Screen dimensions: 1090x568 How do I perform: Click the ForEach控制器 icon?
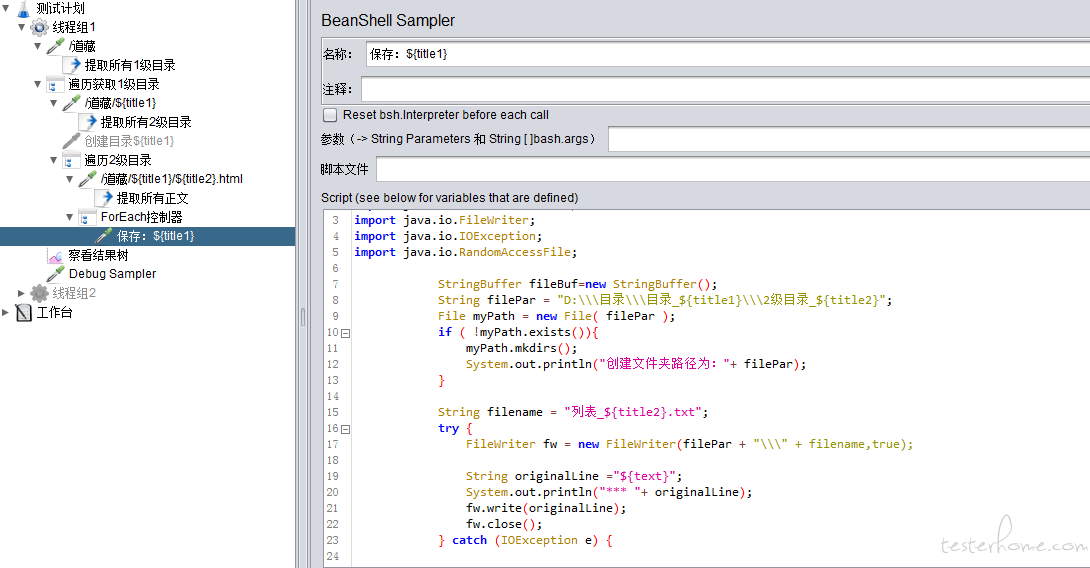(x=88, y=217)
